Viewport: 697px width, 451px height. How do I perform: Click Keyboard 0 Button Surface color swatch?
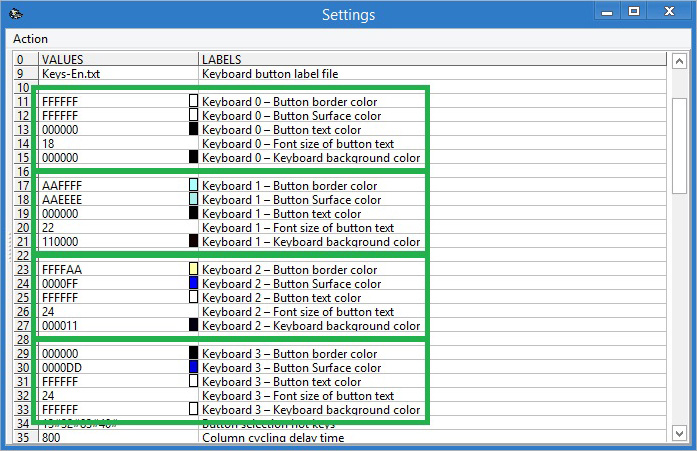click(193, 115)
